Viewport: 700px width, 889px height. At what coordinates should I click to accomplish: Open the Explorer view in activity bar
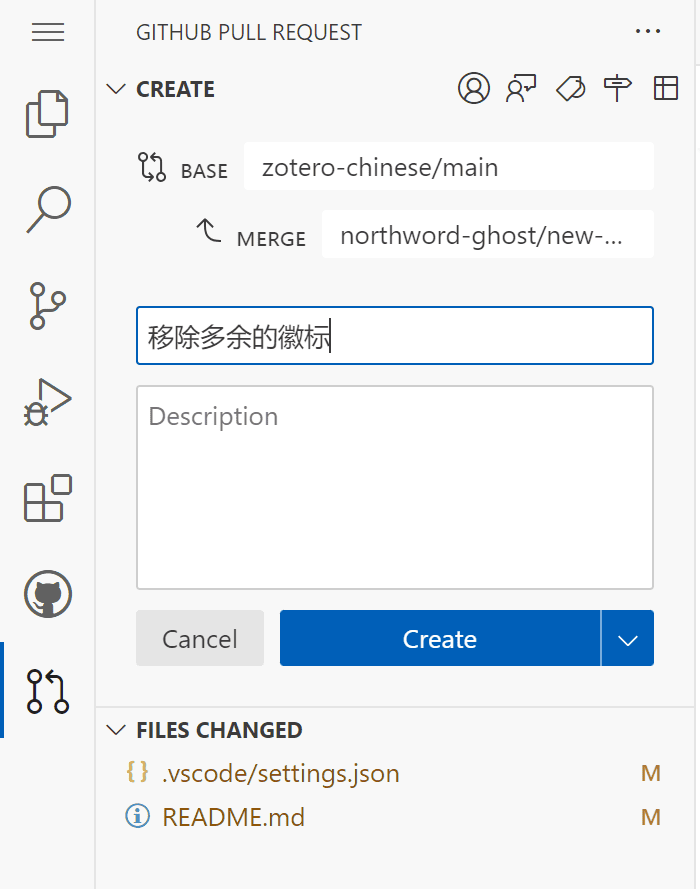[x=47, y=114]
